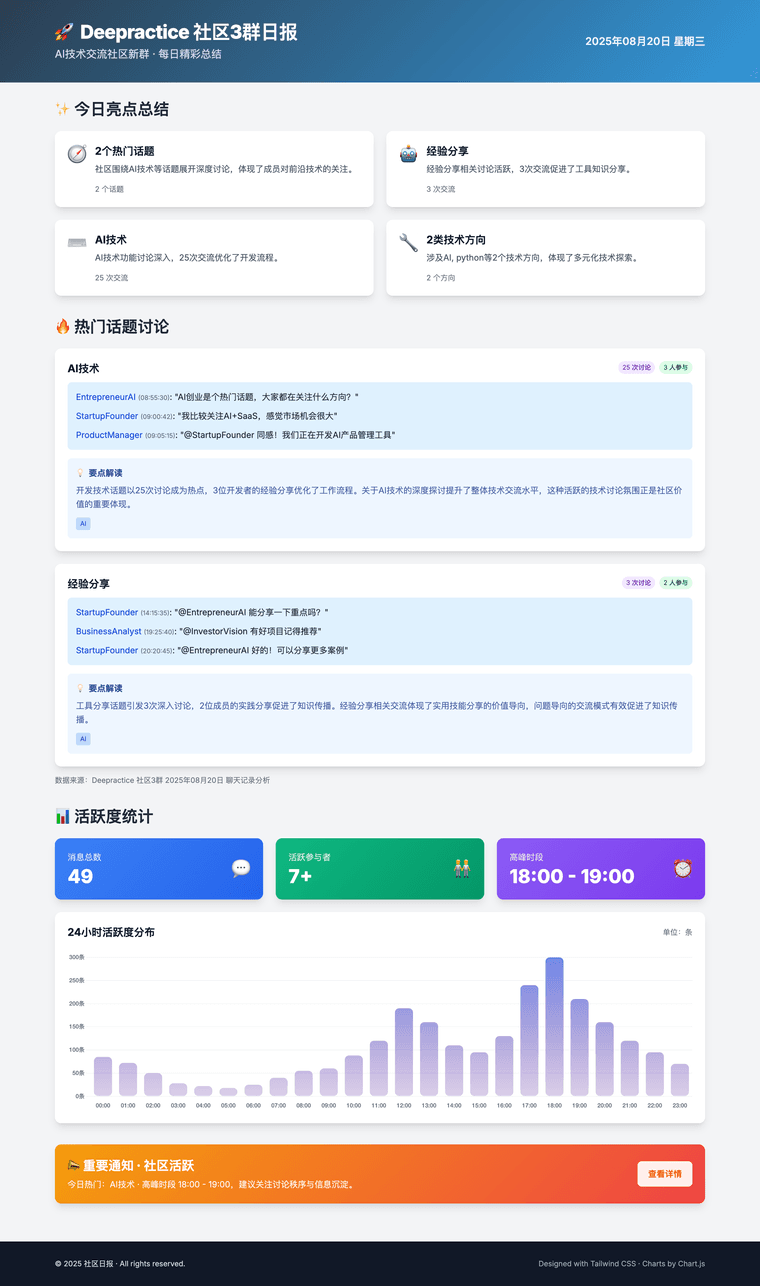Click the alarm clock icon in 高峰时段 card
The image size is (760, 1286).
pos(682,868)
